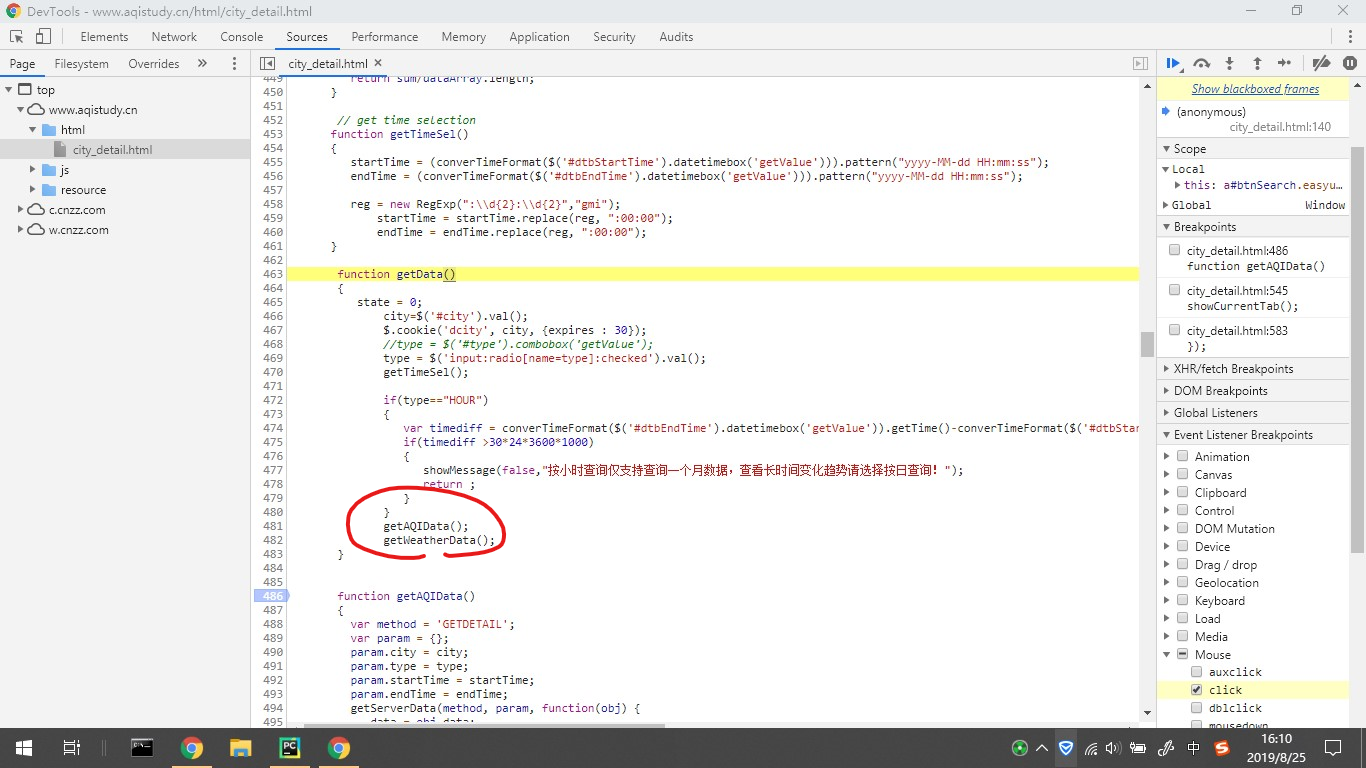Check the Keyboard event listener checkbox
Viewport: 1366px width, 768px height.
point(1182,601)
